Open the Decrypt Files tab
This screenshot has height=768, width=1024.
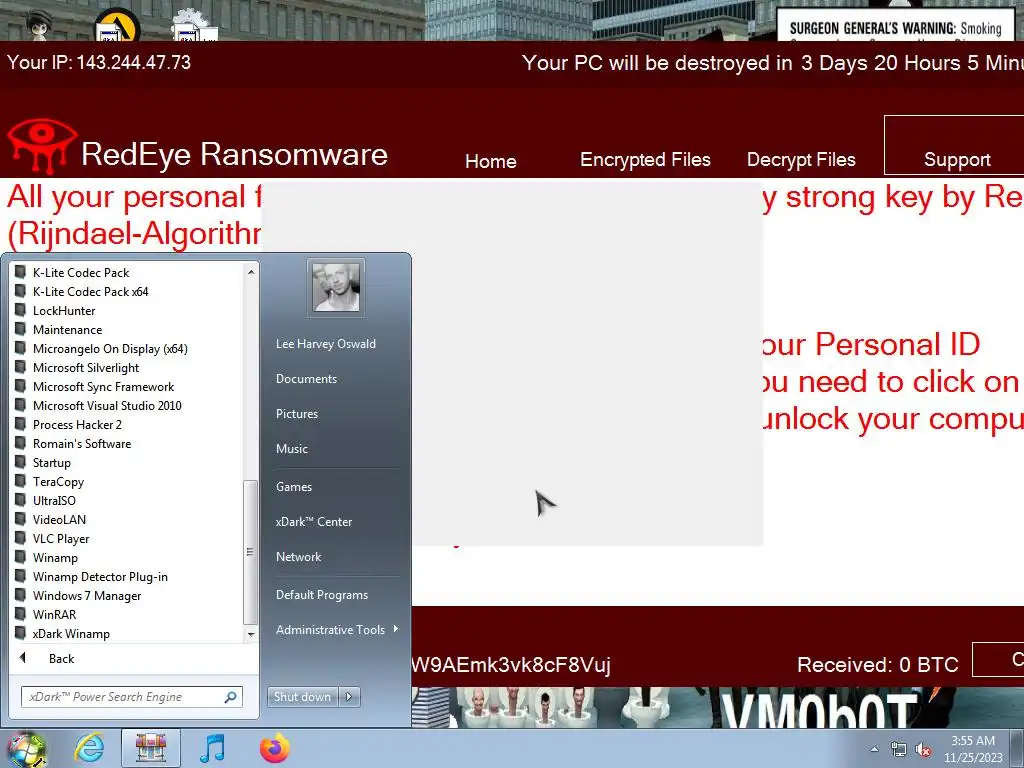click(x=801, y=159)
